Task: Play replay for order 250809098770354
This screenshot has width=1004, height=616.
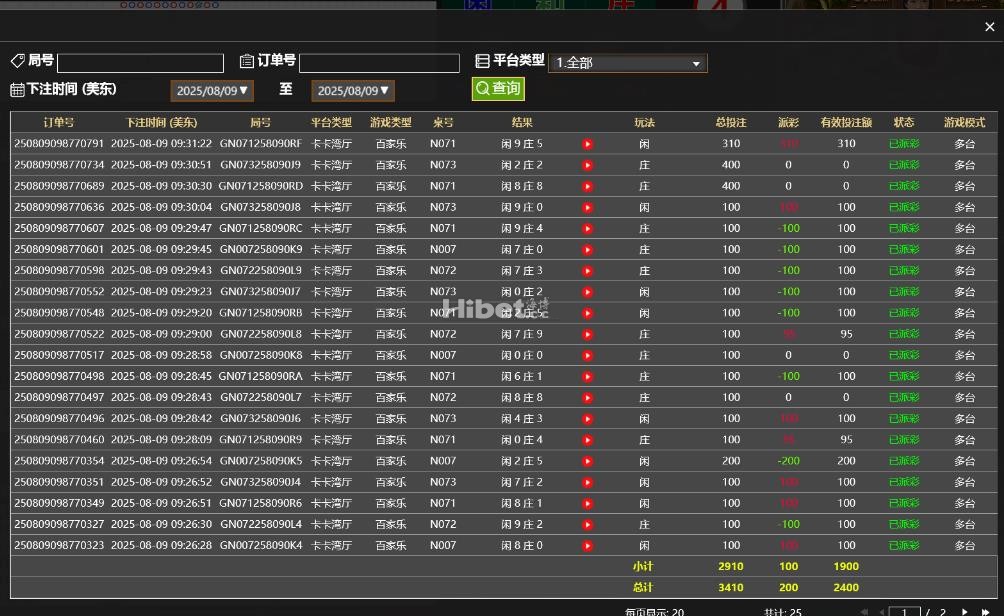Action: pos(588,461)
